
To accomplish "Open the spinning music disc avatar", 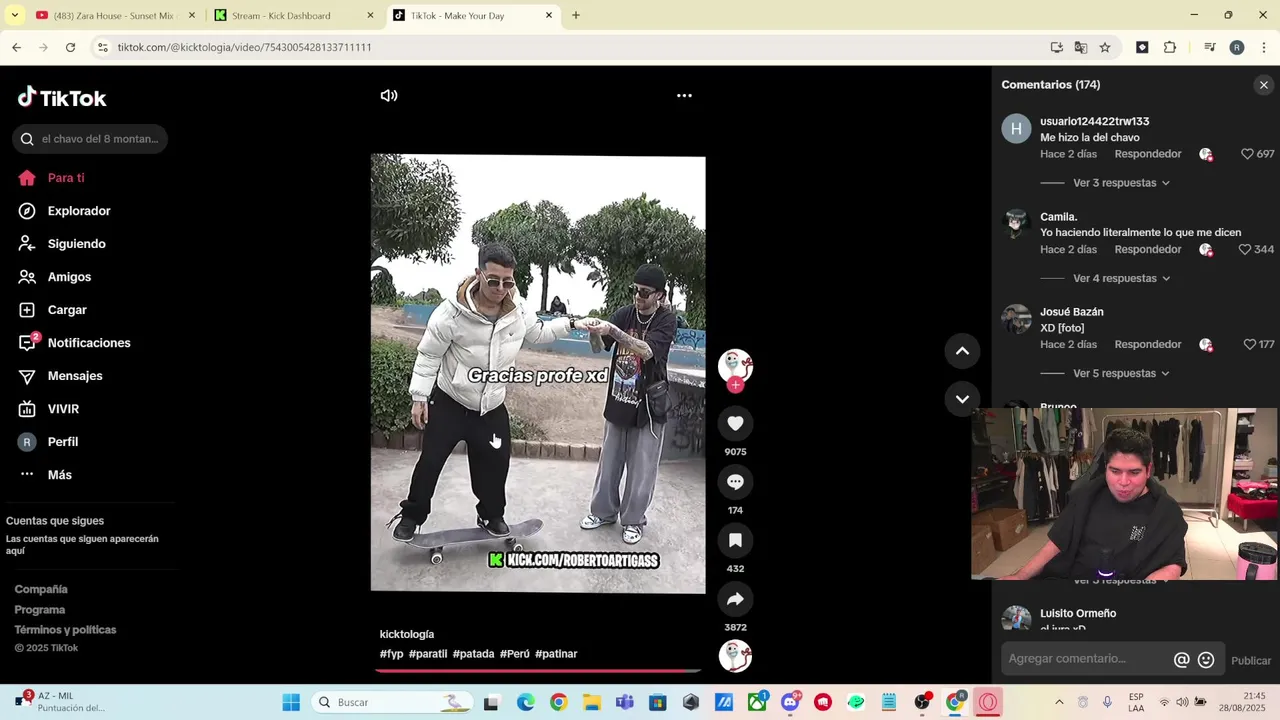I will [x=735, y=656].
